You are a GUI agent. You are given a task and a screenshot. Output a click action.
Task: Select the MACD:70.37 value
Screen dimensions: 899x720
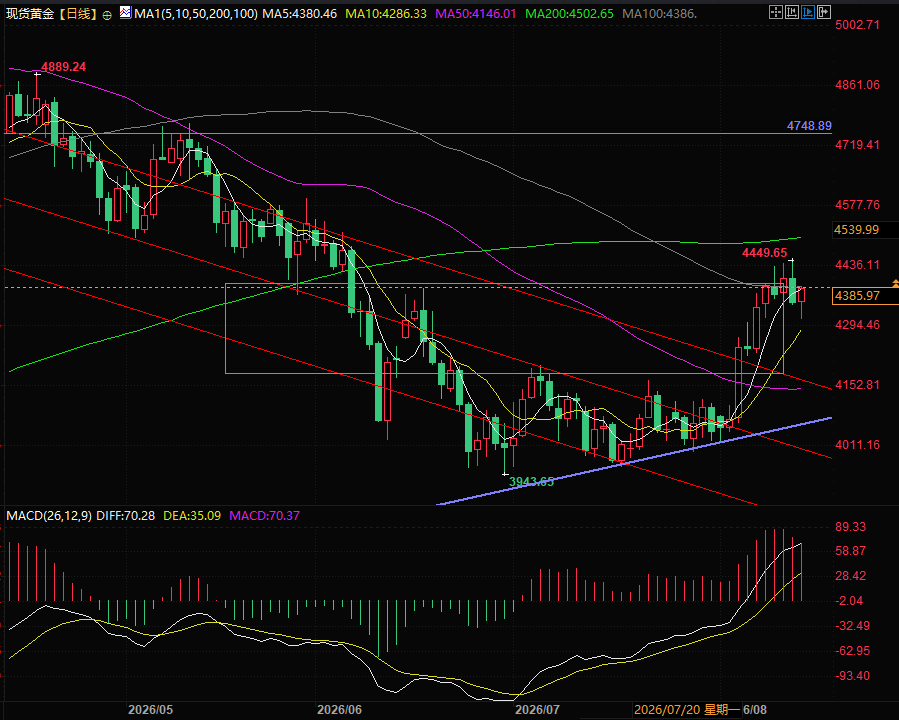(264, 515)
